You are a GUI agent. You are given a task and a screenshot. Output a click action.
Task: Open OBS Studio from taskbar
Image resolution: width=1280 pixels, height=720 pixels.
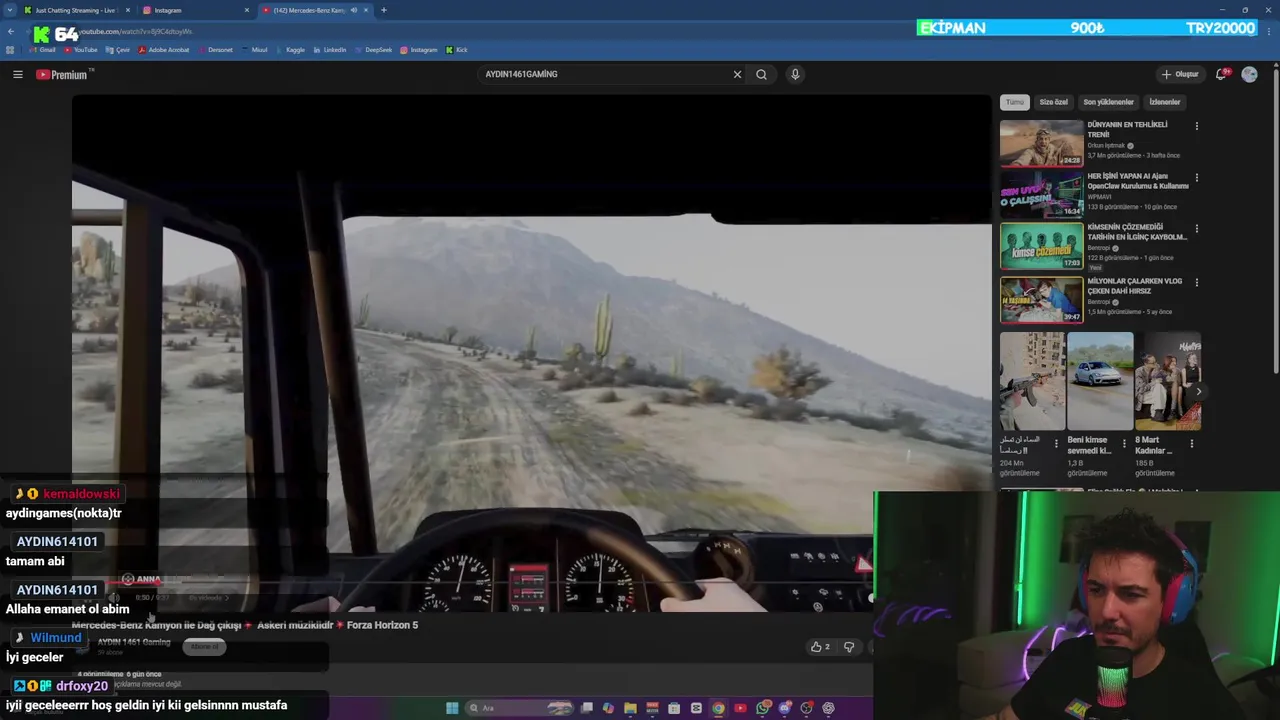tap(807, 708)
